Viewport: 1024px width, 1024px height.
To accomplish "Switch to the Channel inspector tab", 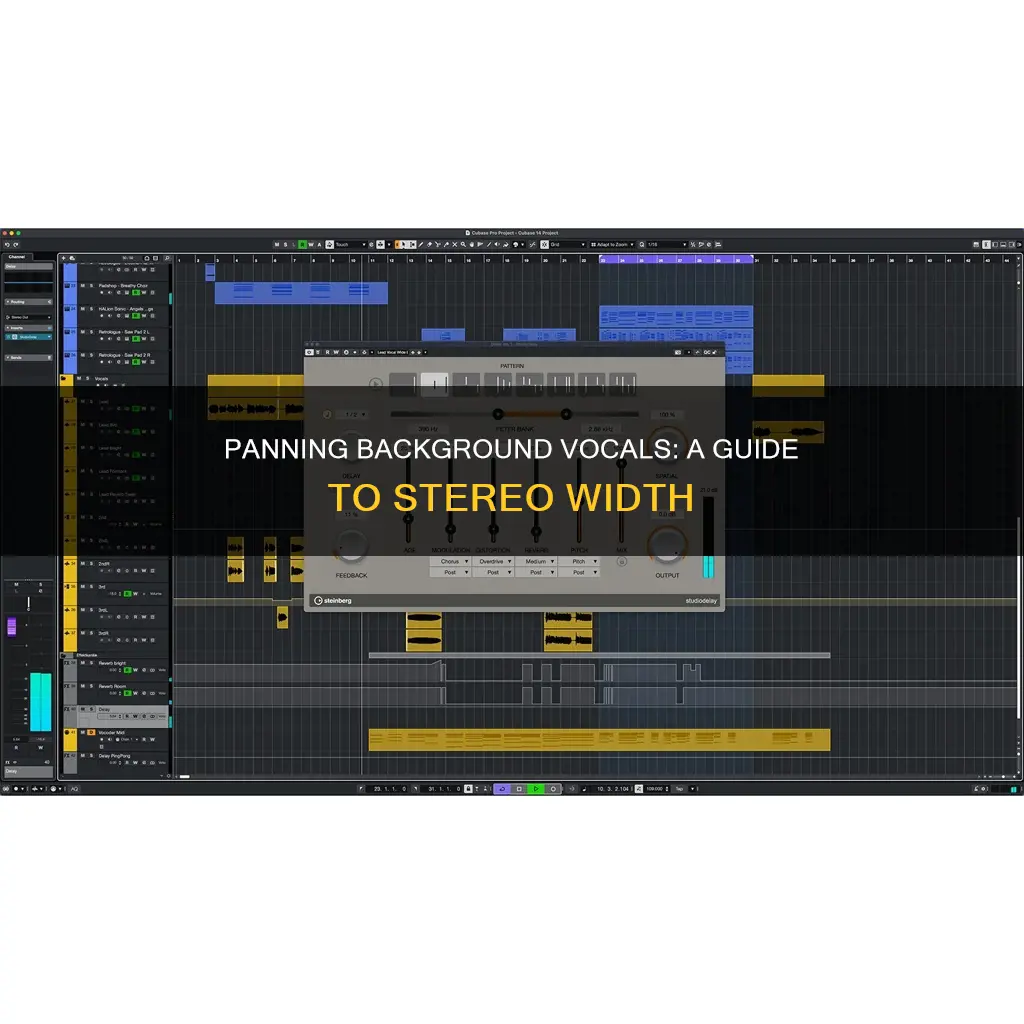I will tap(16, 257).
